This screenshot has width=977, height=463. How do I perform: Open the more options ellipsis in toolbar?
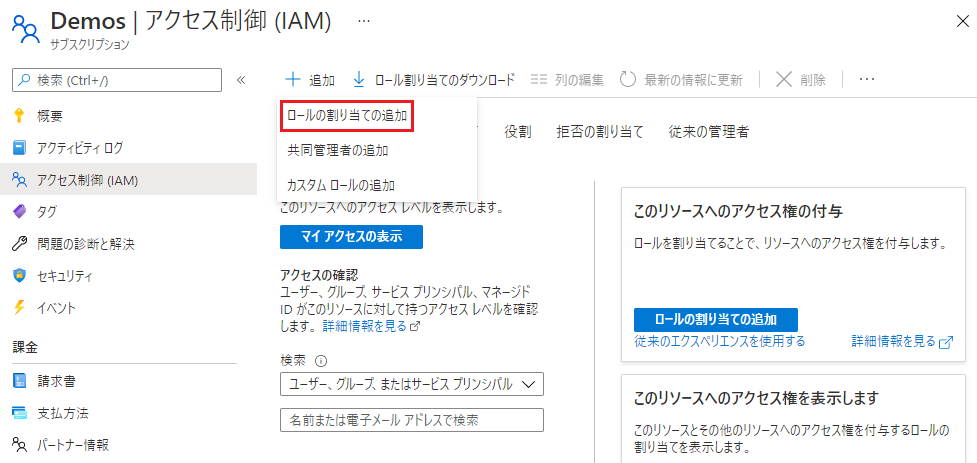[x=867, y=79]
